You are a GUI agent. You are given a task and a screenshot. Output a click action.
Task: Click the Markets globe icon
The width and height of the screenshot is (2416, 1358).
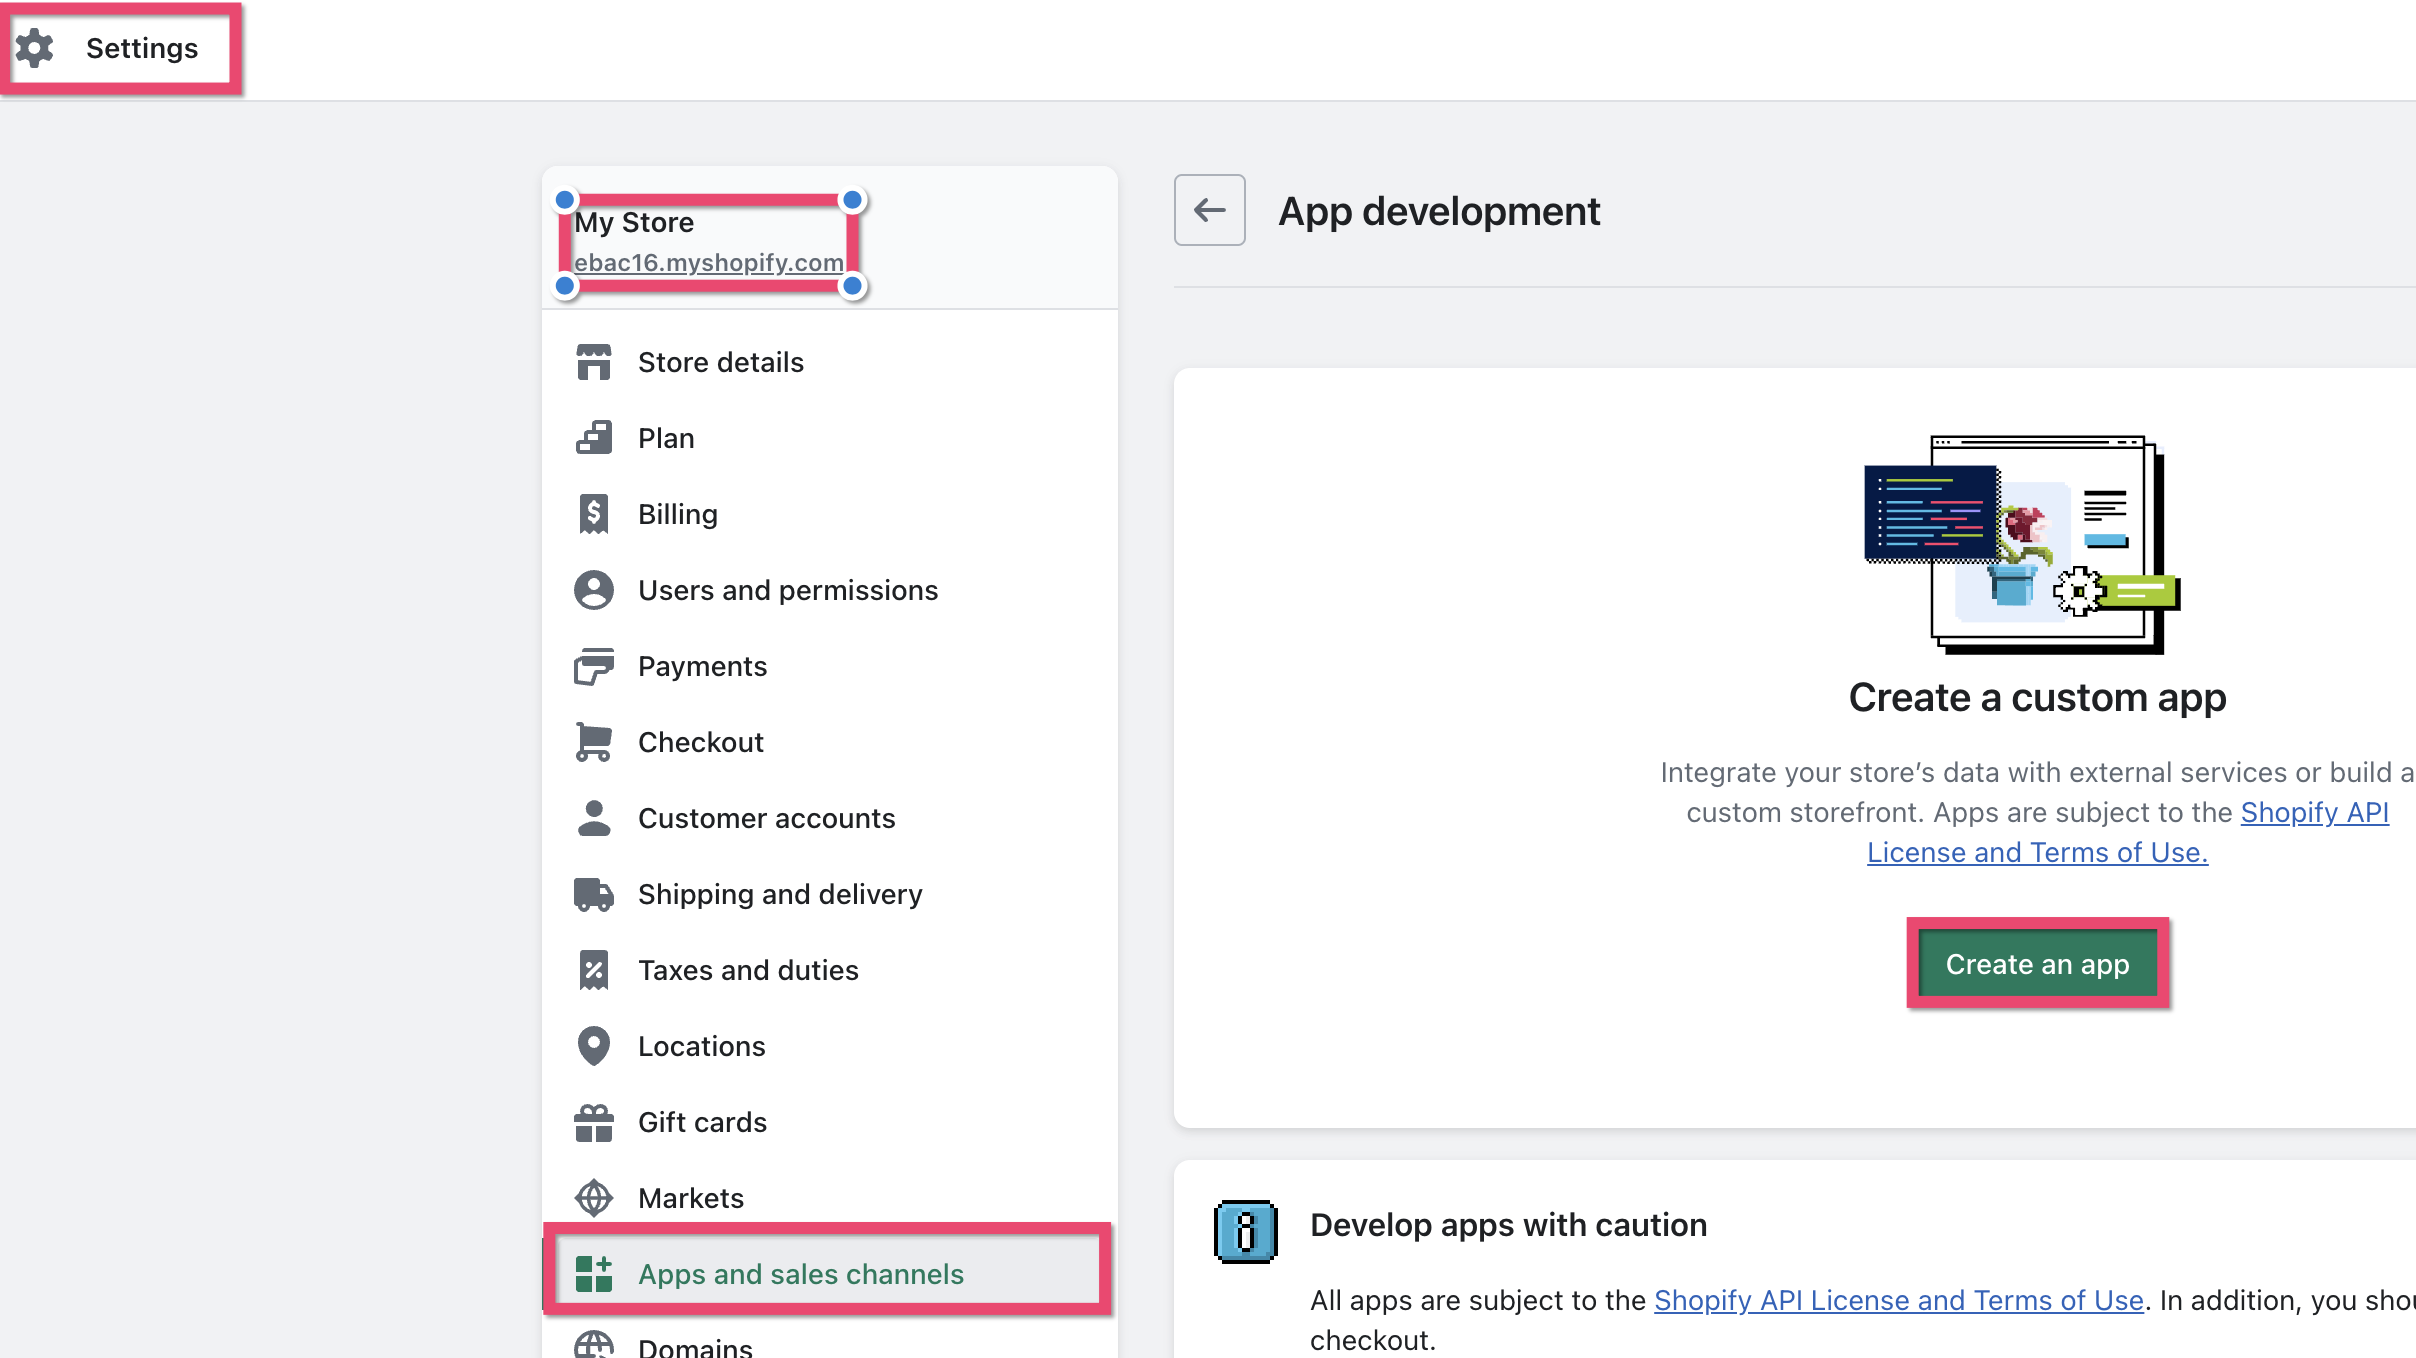pos(594,1197)
